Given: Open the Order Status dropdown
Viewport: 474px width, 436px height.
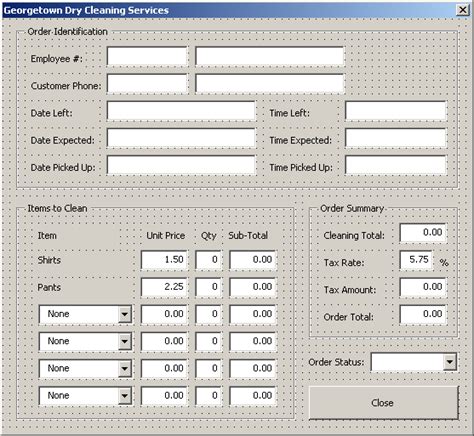Looking at the screenshot, I should (450, 362).
